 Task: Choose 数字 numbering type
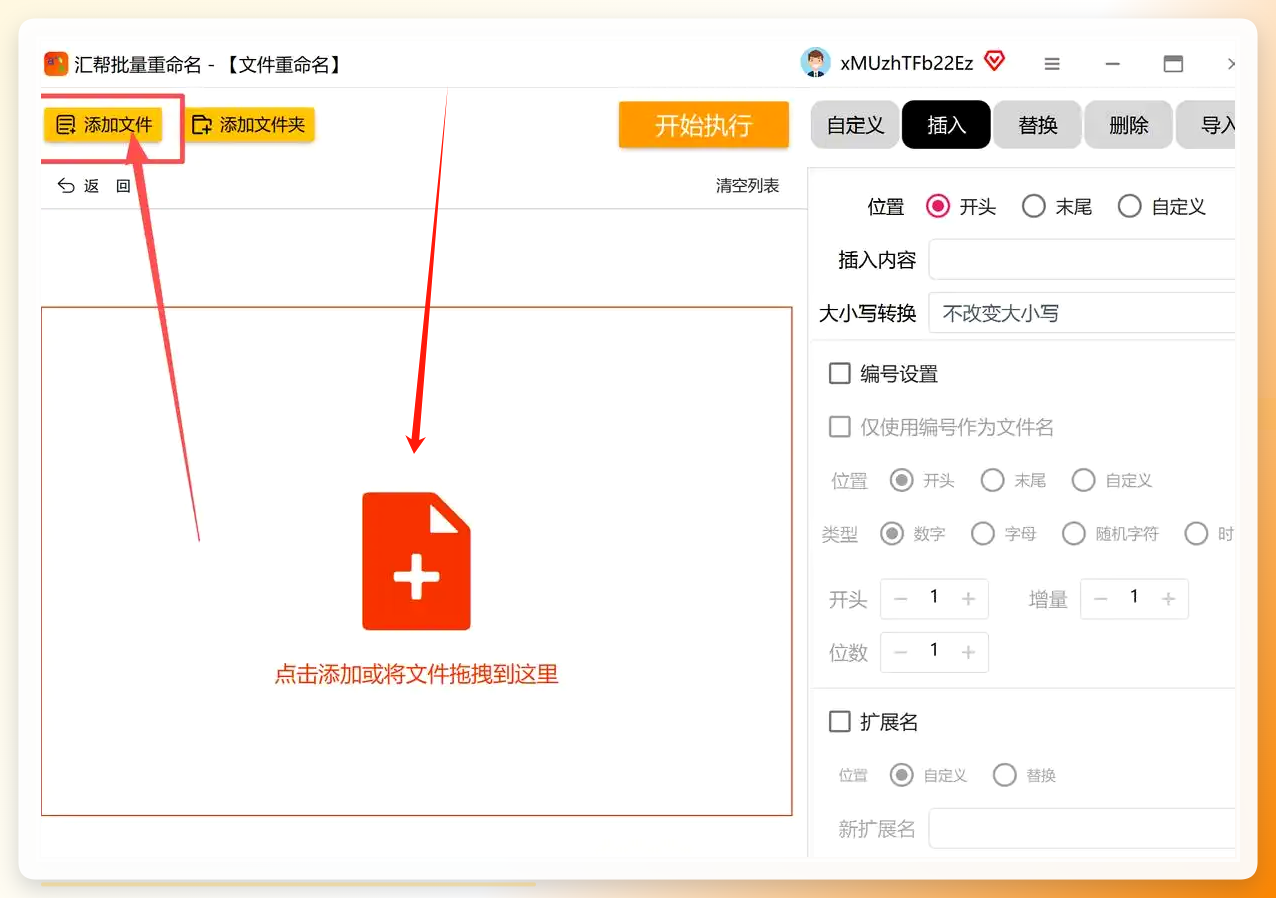coord(892,534)
